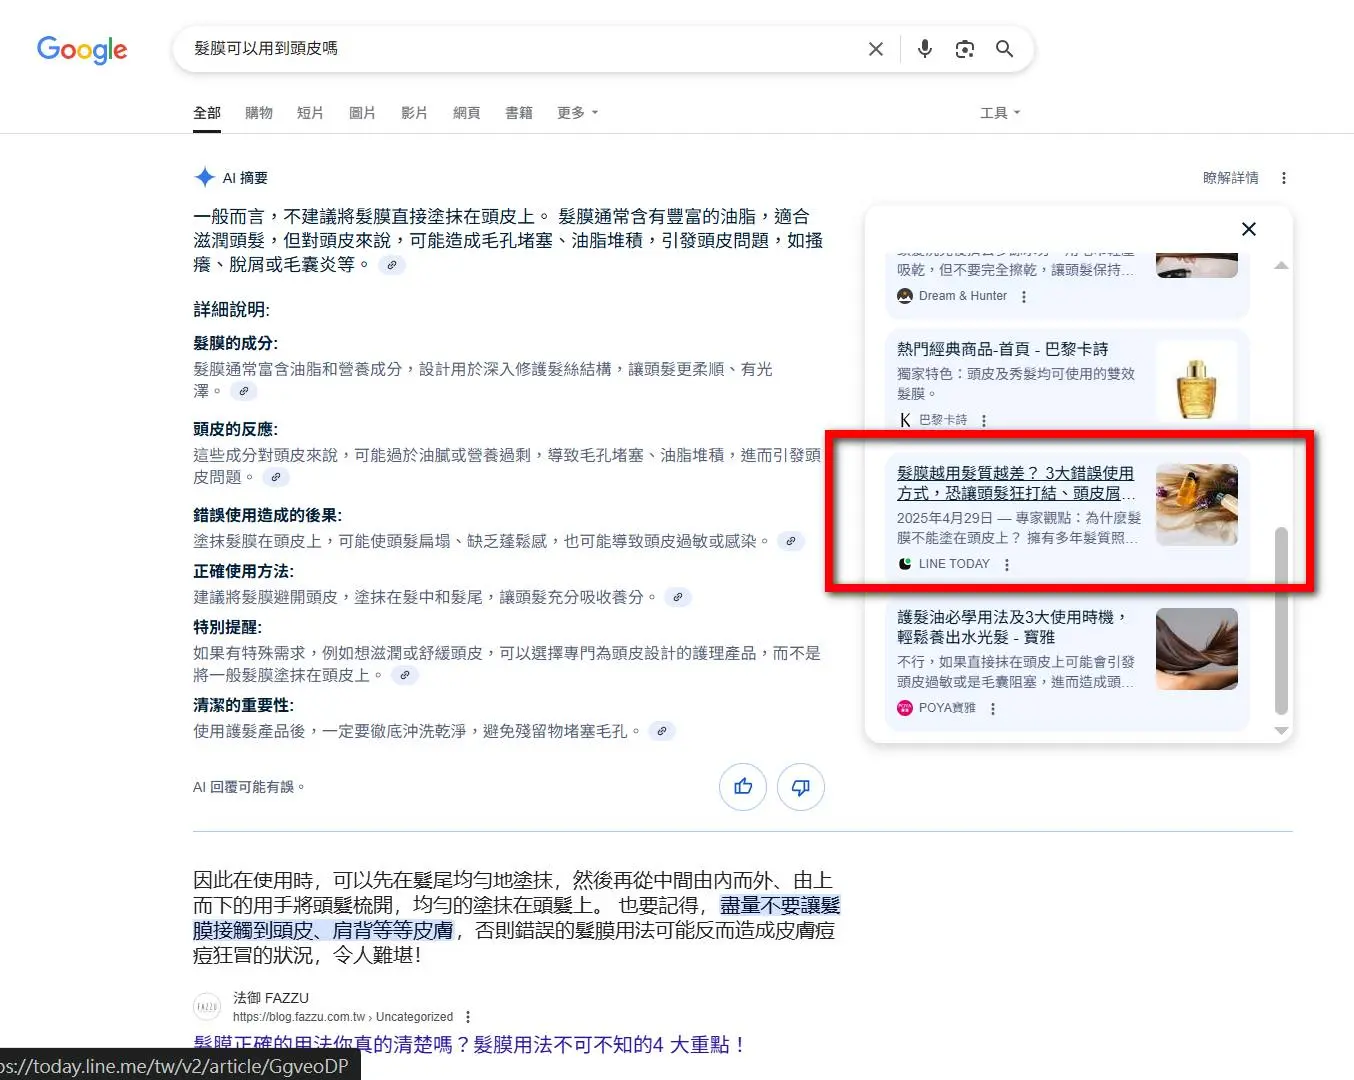Click the thumbs up feedback button
Viewport: 1354px width, 1080px height.
click(x=742, y=787)
